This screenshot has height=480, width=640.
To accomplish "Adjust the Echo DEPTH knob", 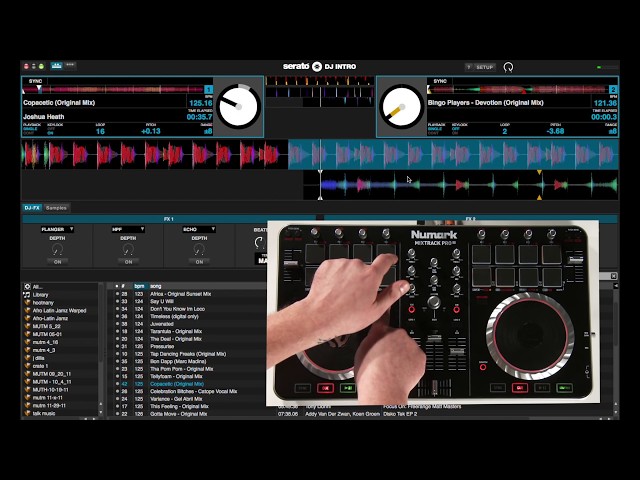I will point(199,250).
